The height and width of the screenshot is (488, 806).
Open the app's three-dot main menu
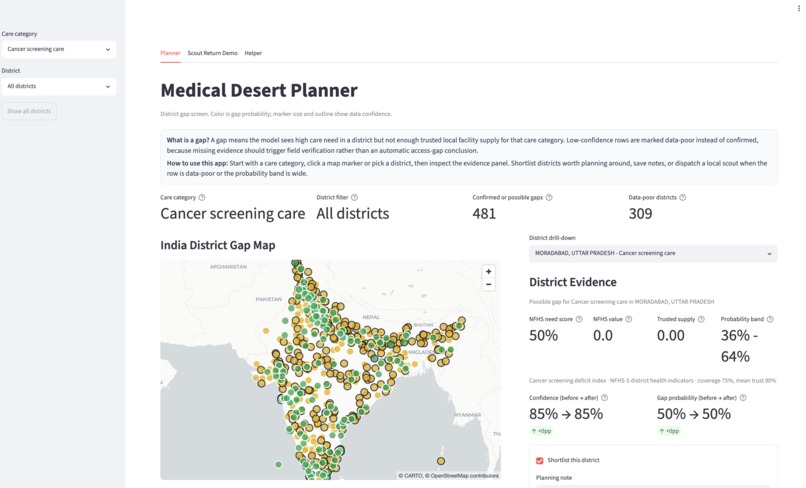tap(798, 8)
